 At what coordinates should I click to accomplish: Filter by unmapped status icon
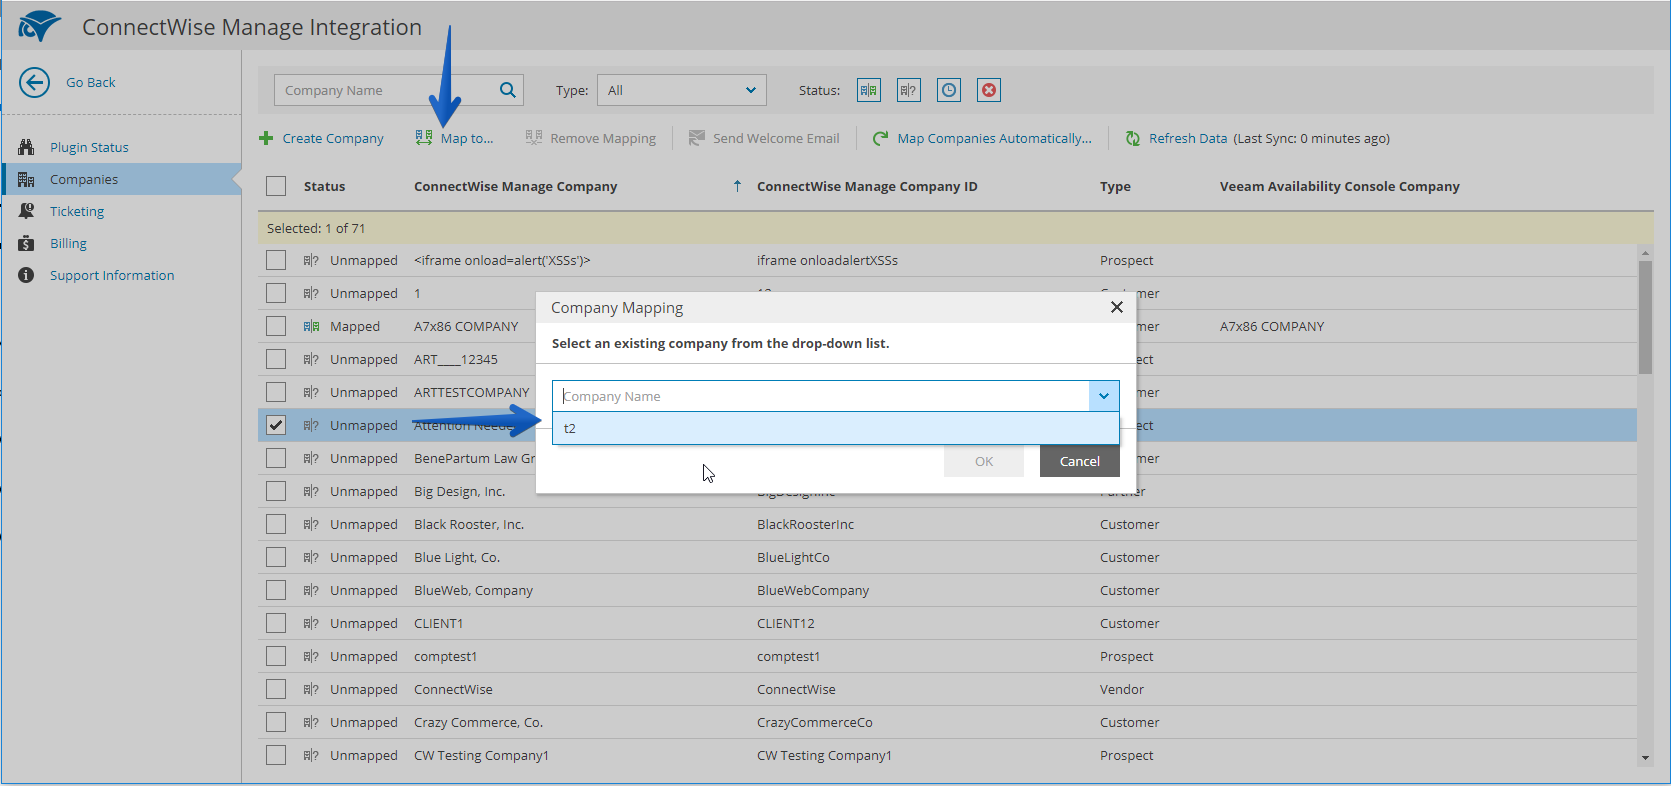(x=909, y=90)
